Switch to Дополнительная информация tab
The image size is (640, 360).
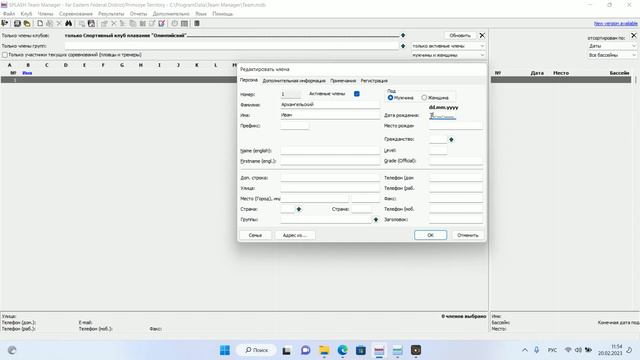tap(294, 81)
